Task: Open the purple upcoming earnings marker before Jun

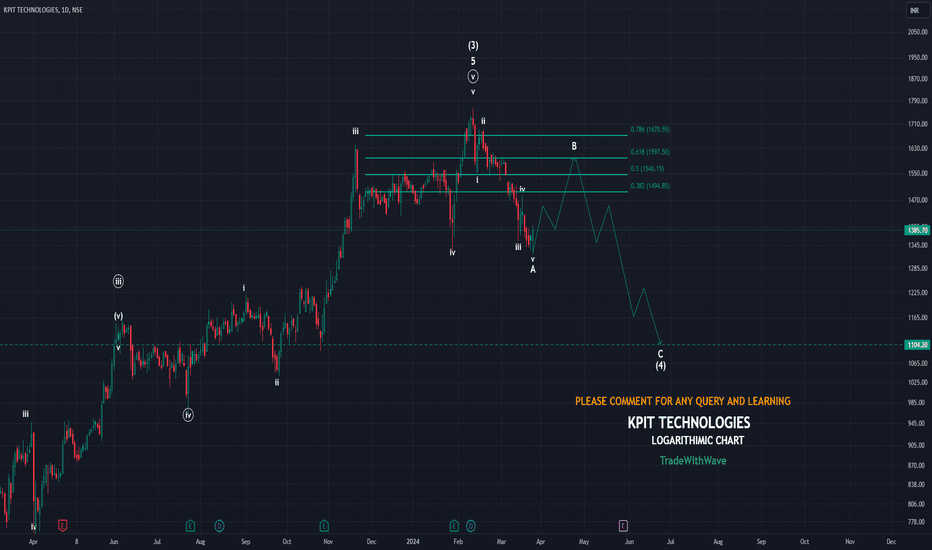Action: click(623, 526)
